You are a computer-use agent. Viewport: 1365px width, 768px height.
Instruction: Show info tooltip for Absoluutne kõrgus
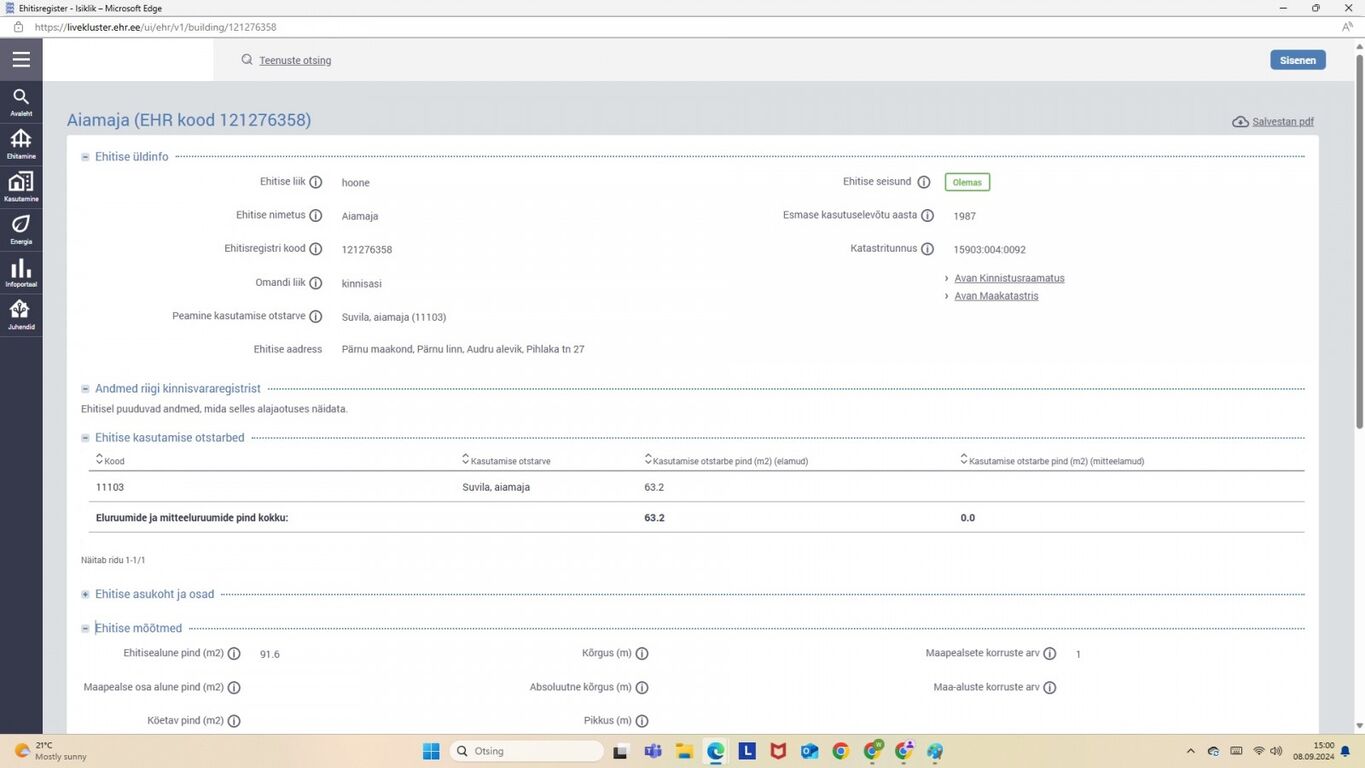coord(642,688)
